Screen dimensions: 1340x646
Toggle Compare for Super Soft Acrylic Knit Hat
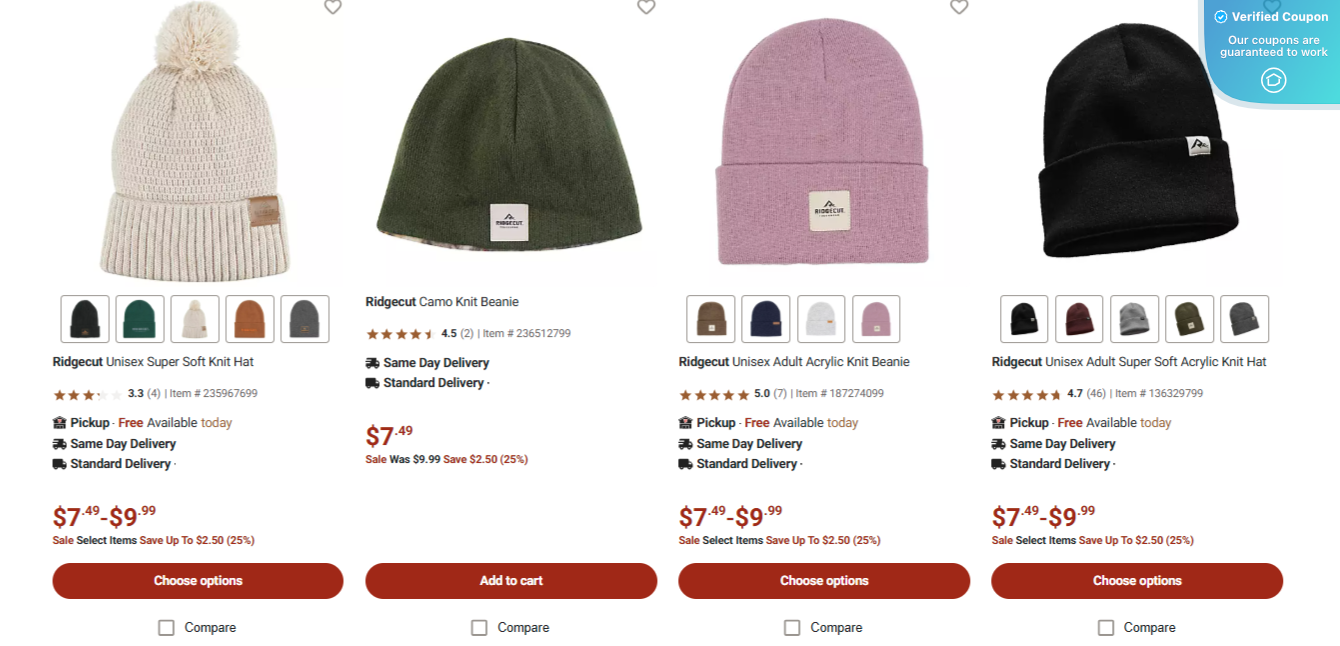click(x=1106, y=628)
